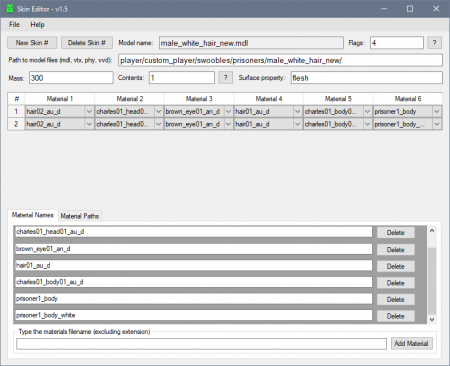
Task: Click the charles01_body01_au_d material name field
Action: (193, 282)
